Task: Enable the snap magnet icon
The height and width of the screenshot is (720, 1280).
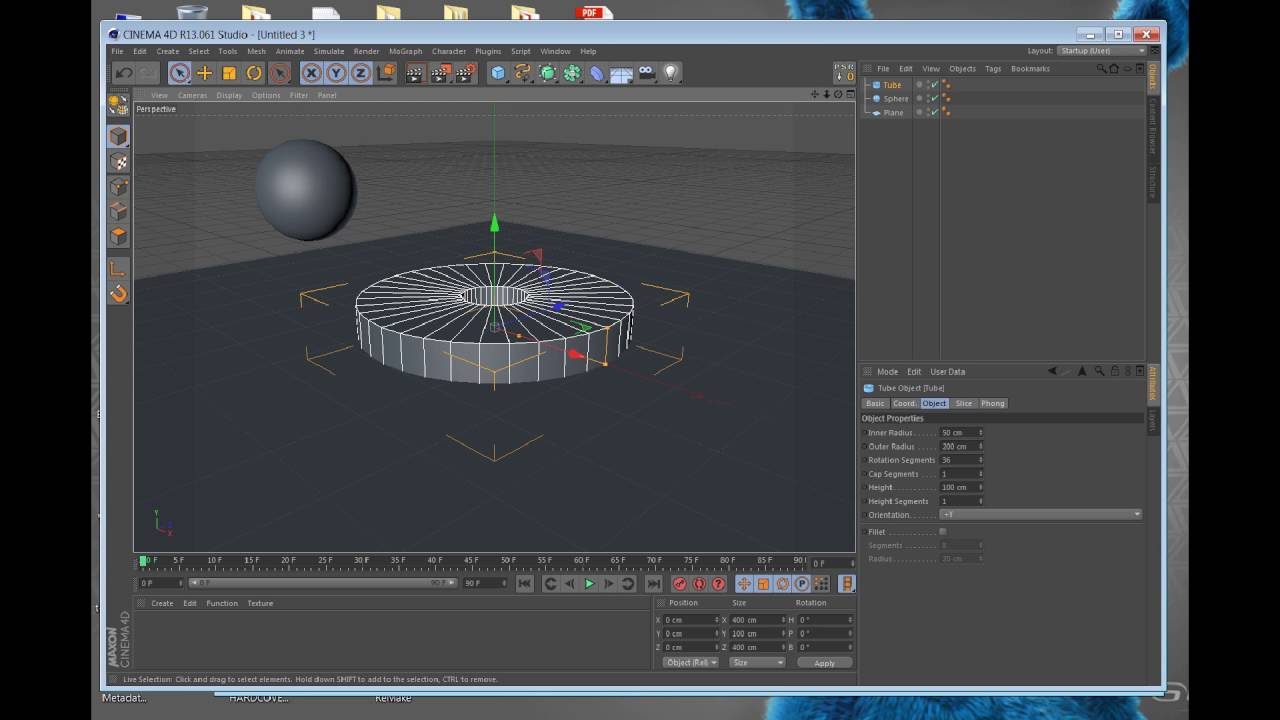Action: [118, 293]
